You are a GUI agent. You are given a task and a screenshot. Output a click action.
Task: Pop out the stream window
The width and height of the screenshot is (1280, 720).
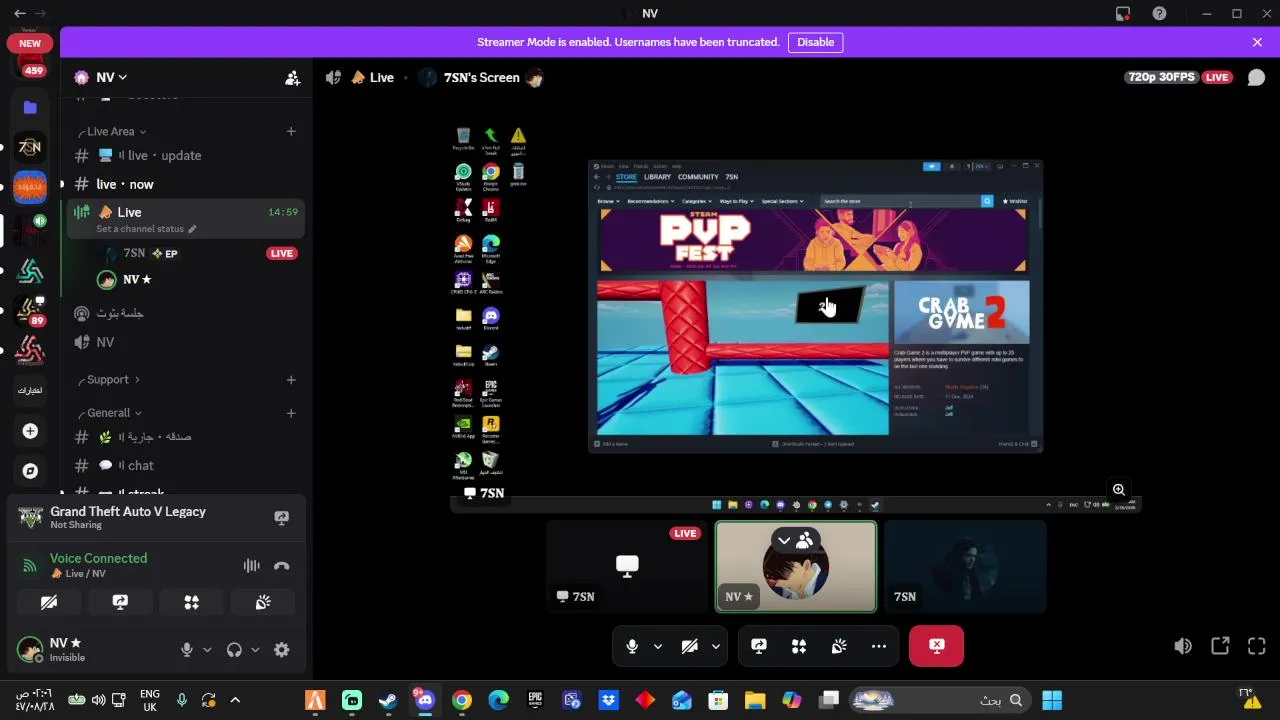pyautogui.click(x=1220, y=646)
